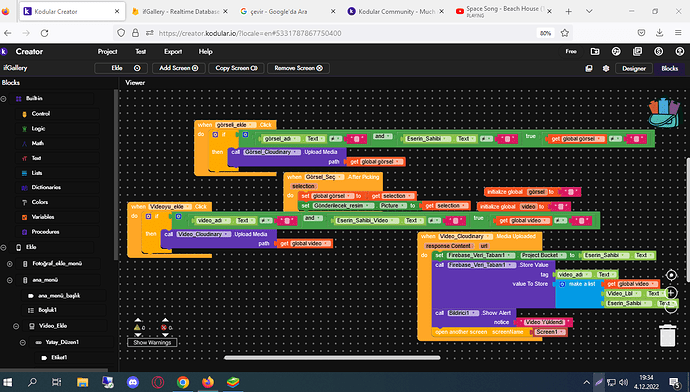Click the warnings count triangle indicator

(137, 327)
